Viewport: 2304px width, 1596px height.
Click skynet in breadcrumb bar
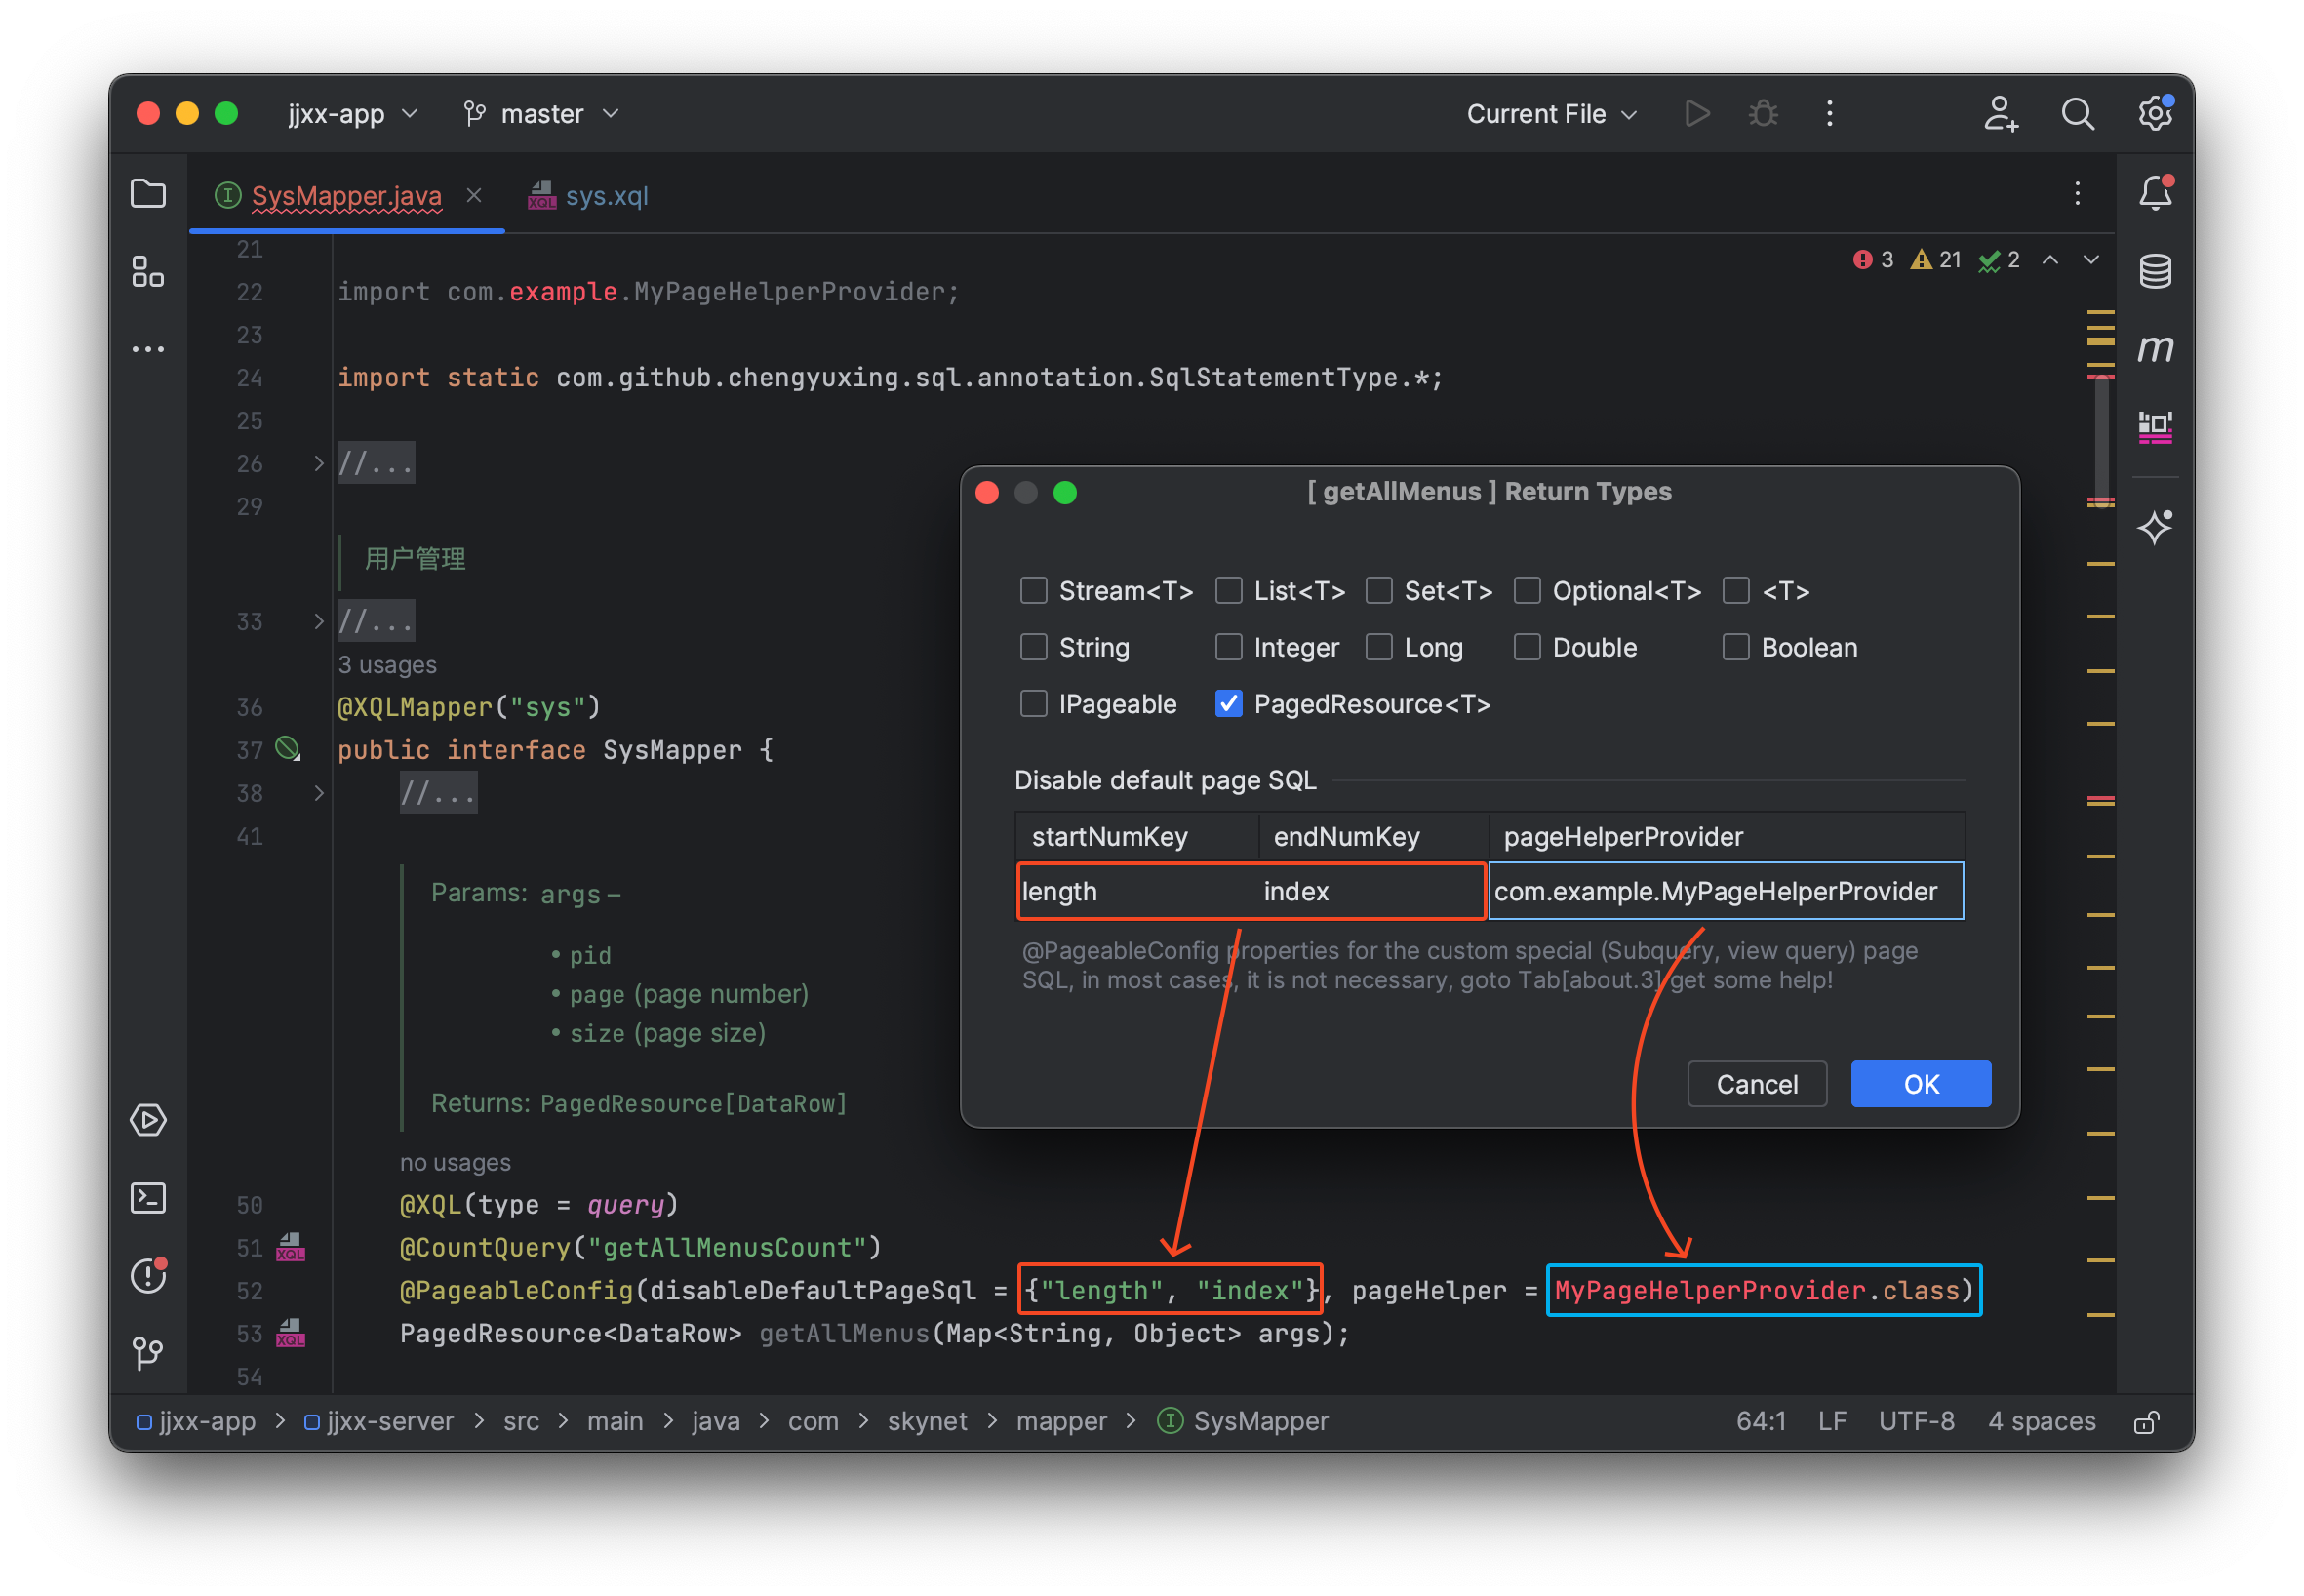tap(927, 1422)
